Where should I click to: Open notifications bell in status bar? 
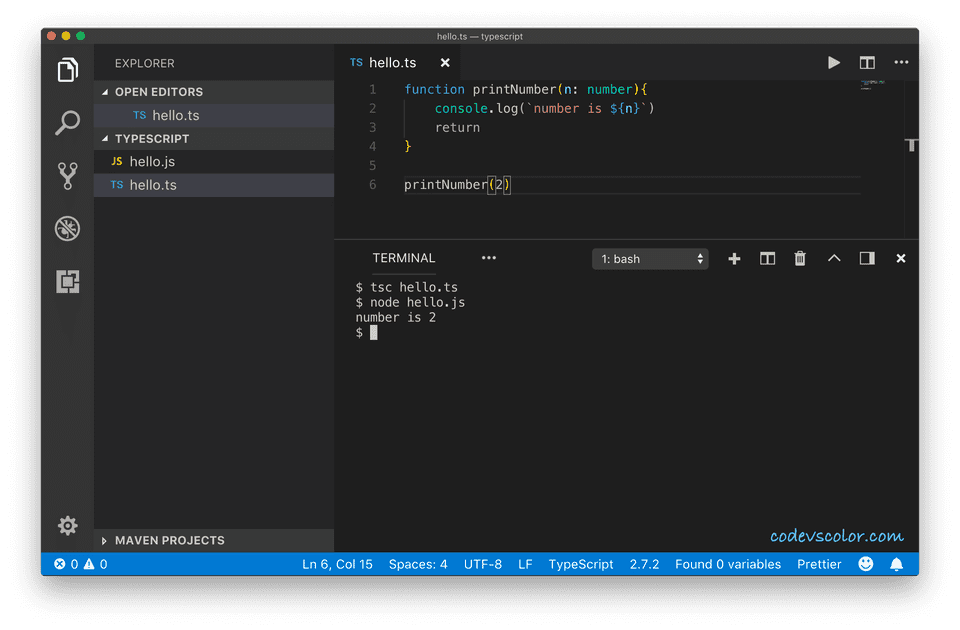click(x=897, y=564)
